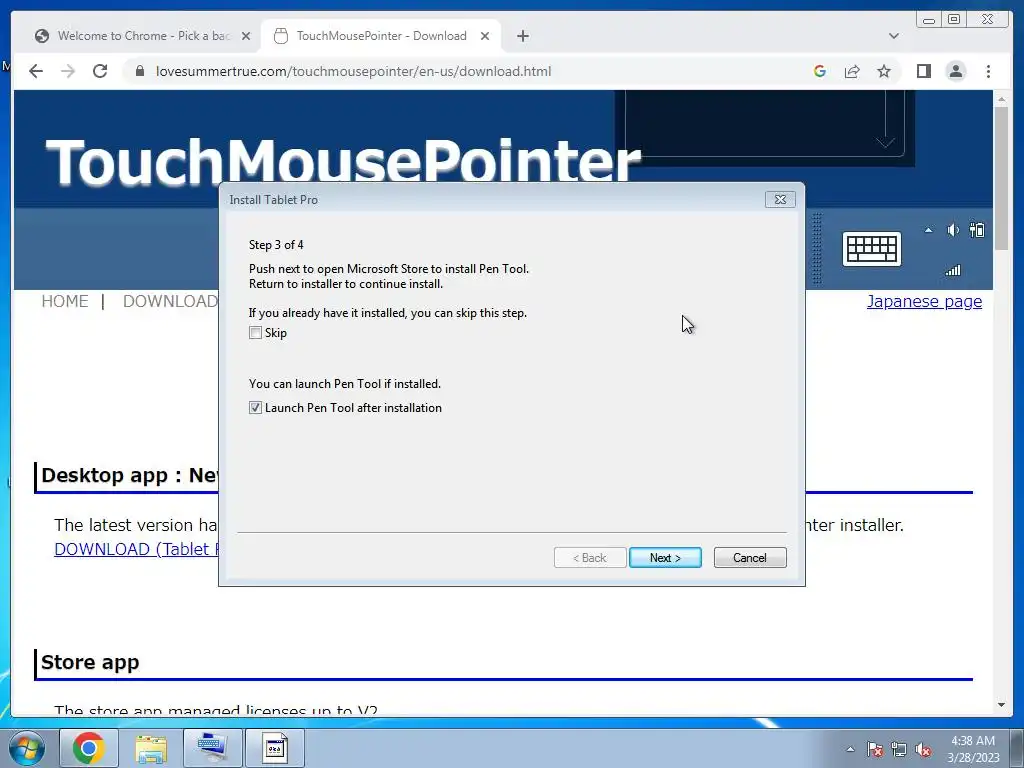Open Google icon in address bar
The width and height of the screenshot is (1024, 768).
[x=820, y=71]
